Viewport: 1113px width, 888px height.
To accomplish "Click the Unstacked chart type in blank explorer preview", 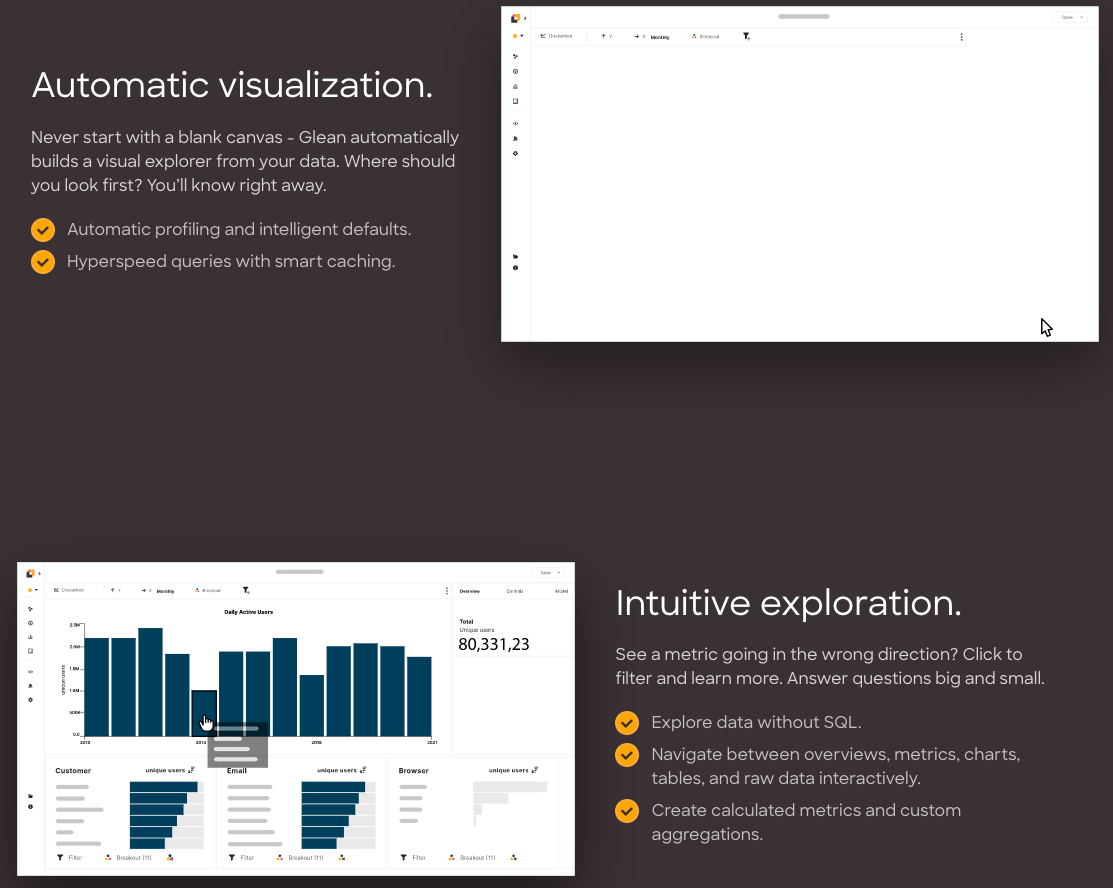I will 556,36.
